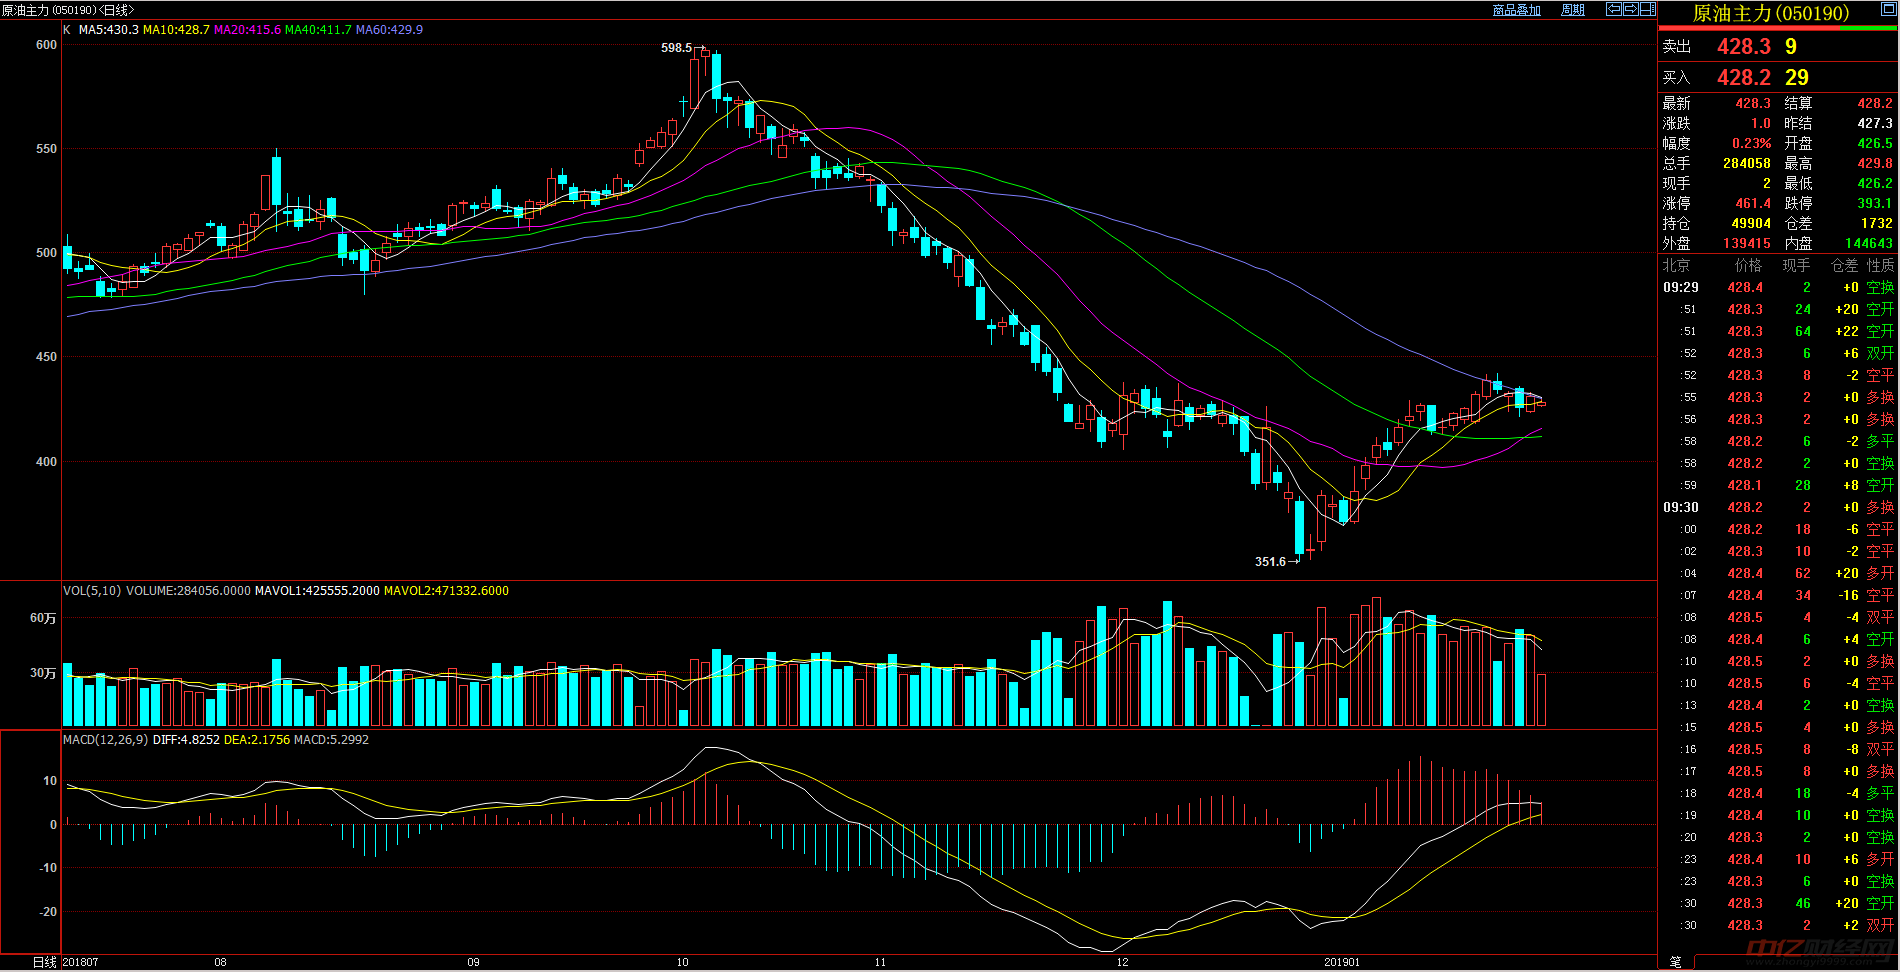The width and height of the screenshot is (1900, 972).
Task: Click the 性质 column header in tick list
Action: click(1880, 265)
